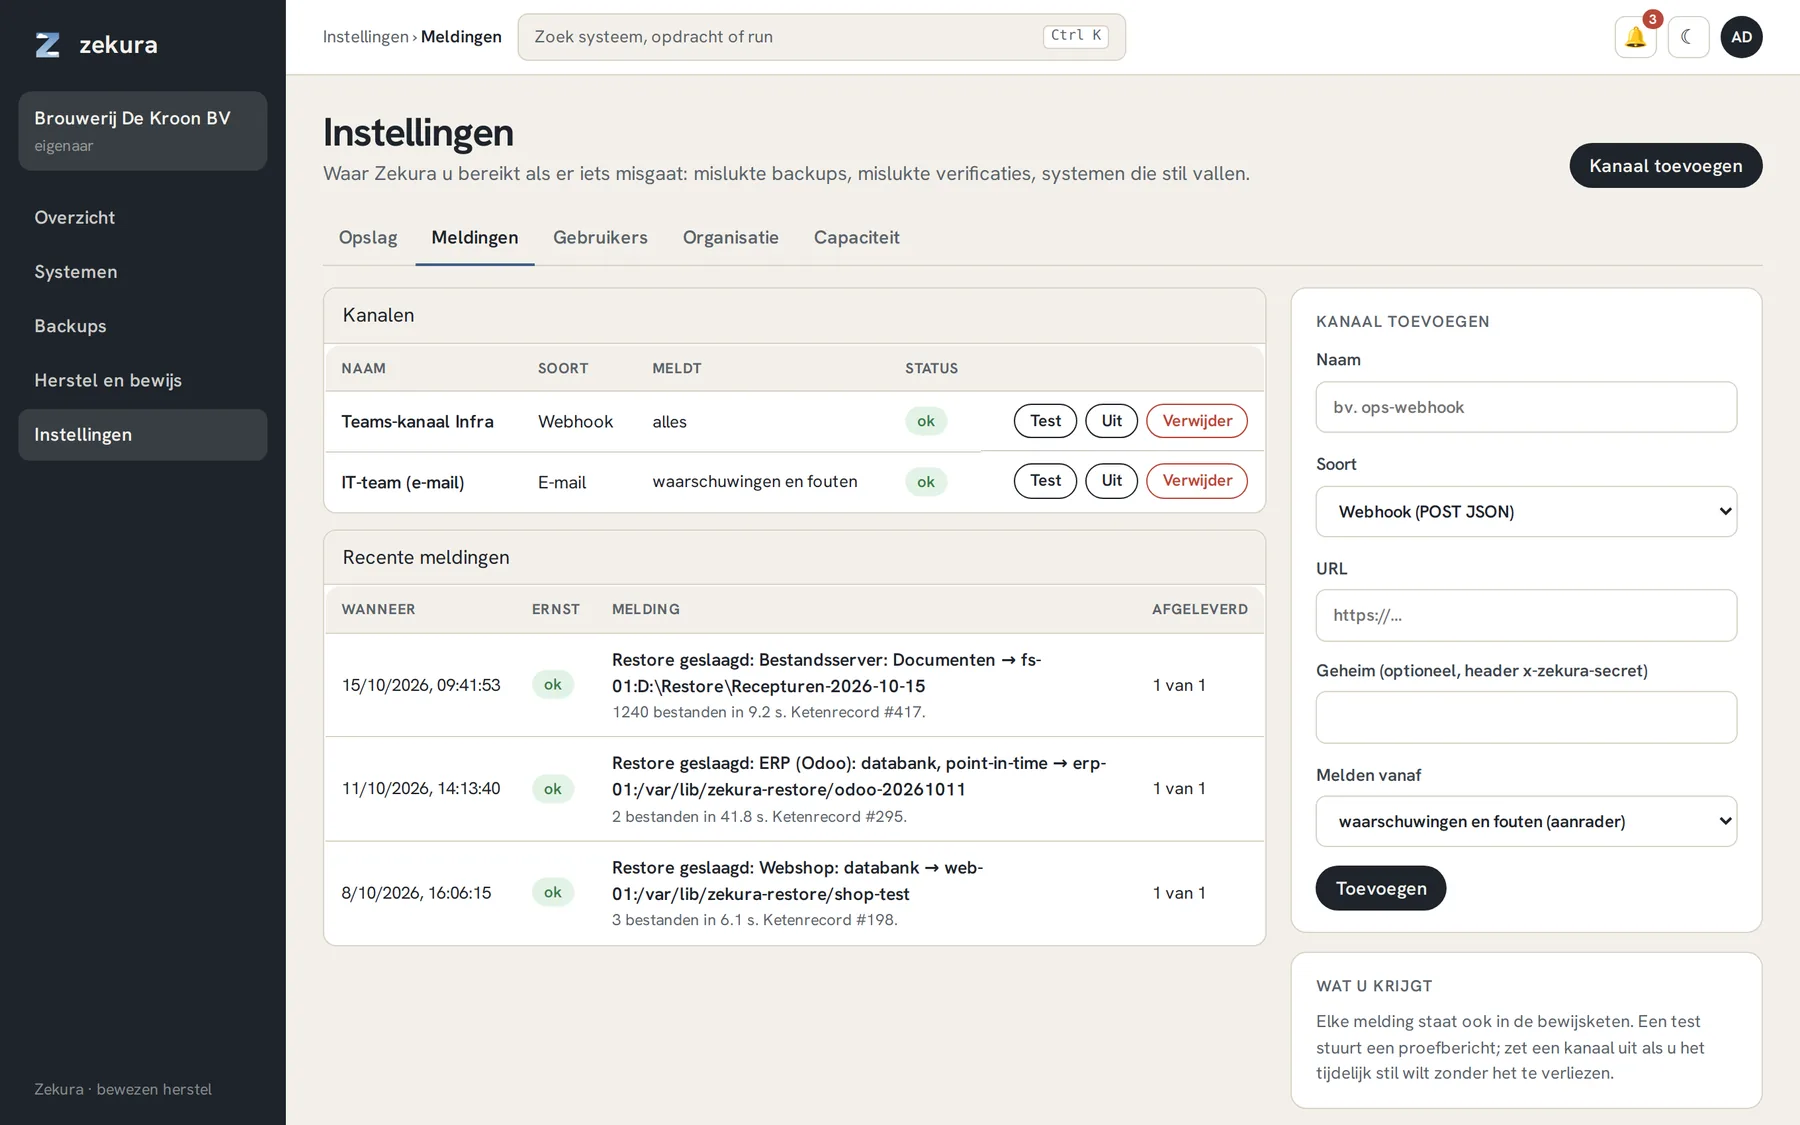
Task: Switch to the Capaciteit tab
Action: pos(856,238)
